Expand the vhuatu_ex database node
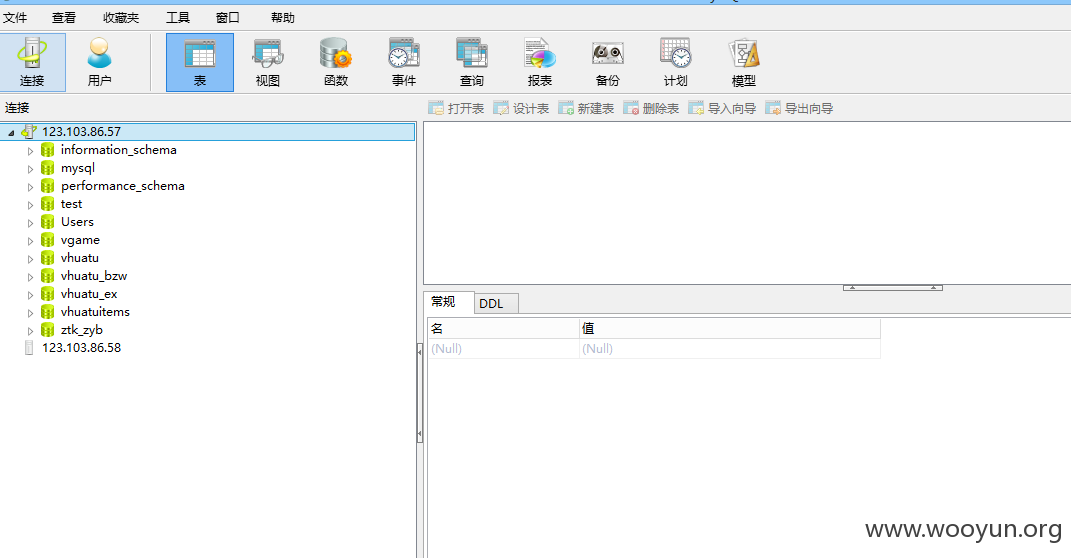The width and height of the screenshot is (1071, 558). [x=30, y=294]
